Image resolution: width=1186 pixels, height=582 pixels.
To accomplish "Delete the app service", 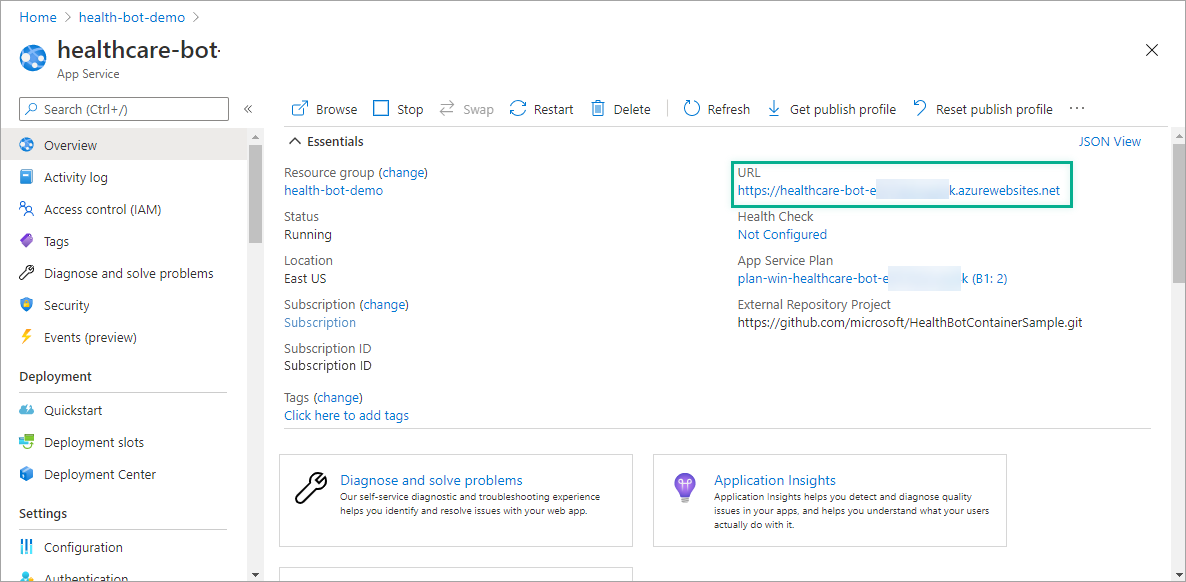I will (620, 108).
